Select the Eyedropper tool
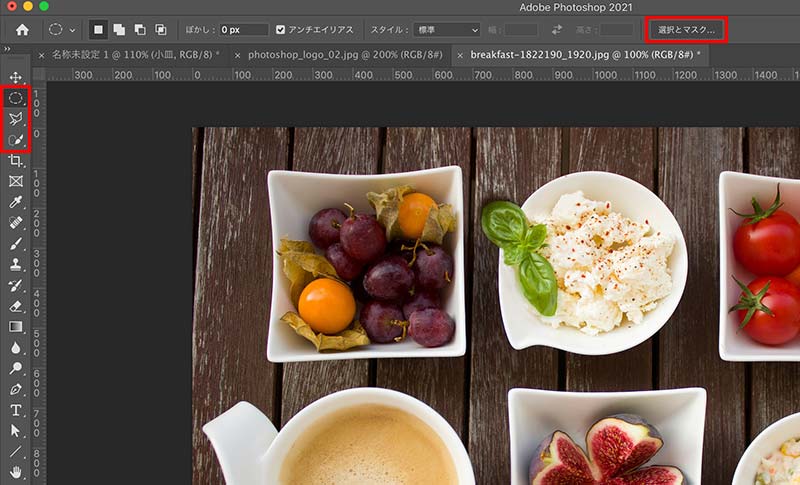800x485 pixels. [x=15, y=202]
